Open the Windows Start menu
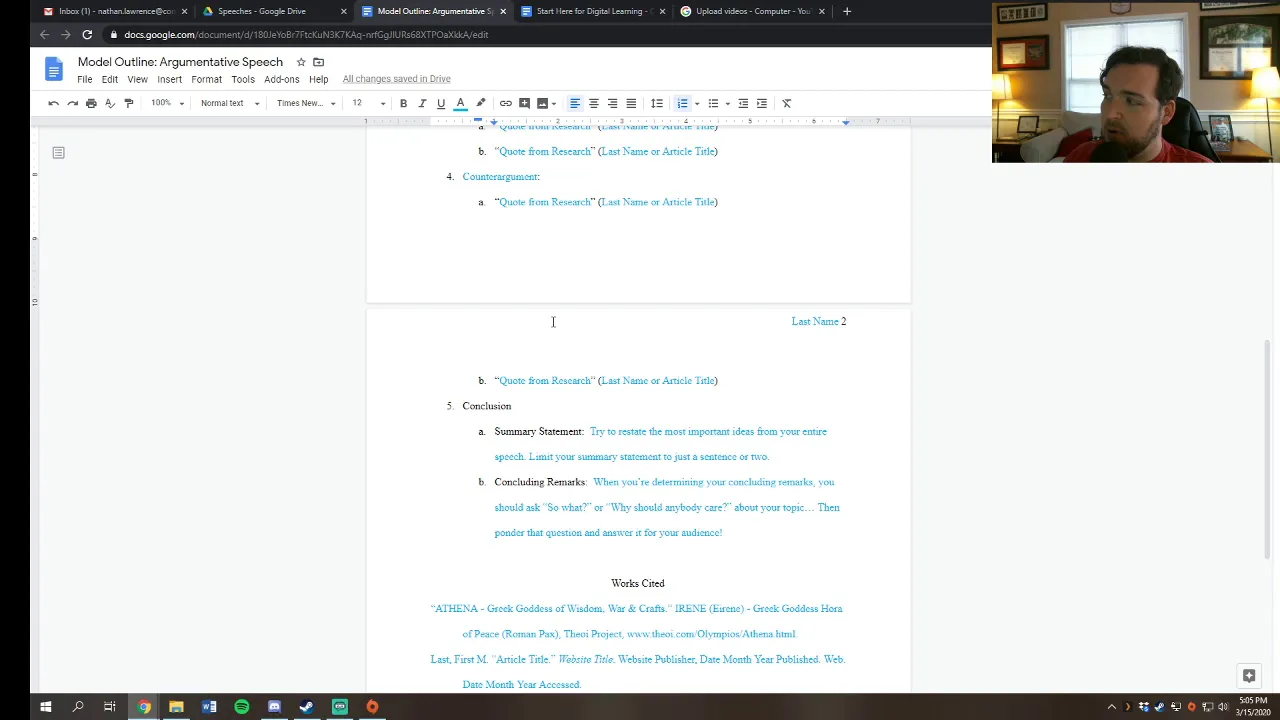 [45, 707]
